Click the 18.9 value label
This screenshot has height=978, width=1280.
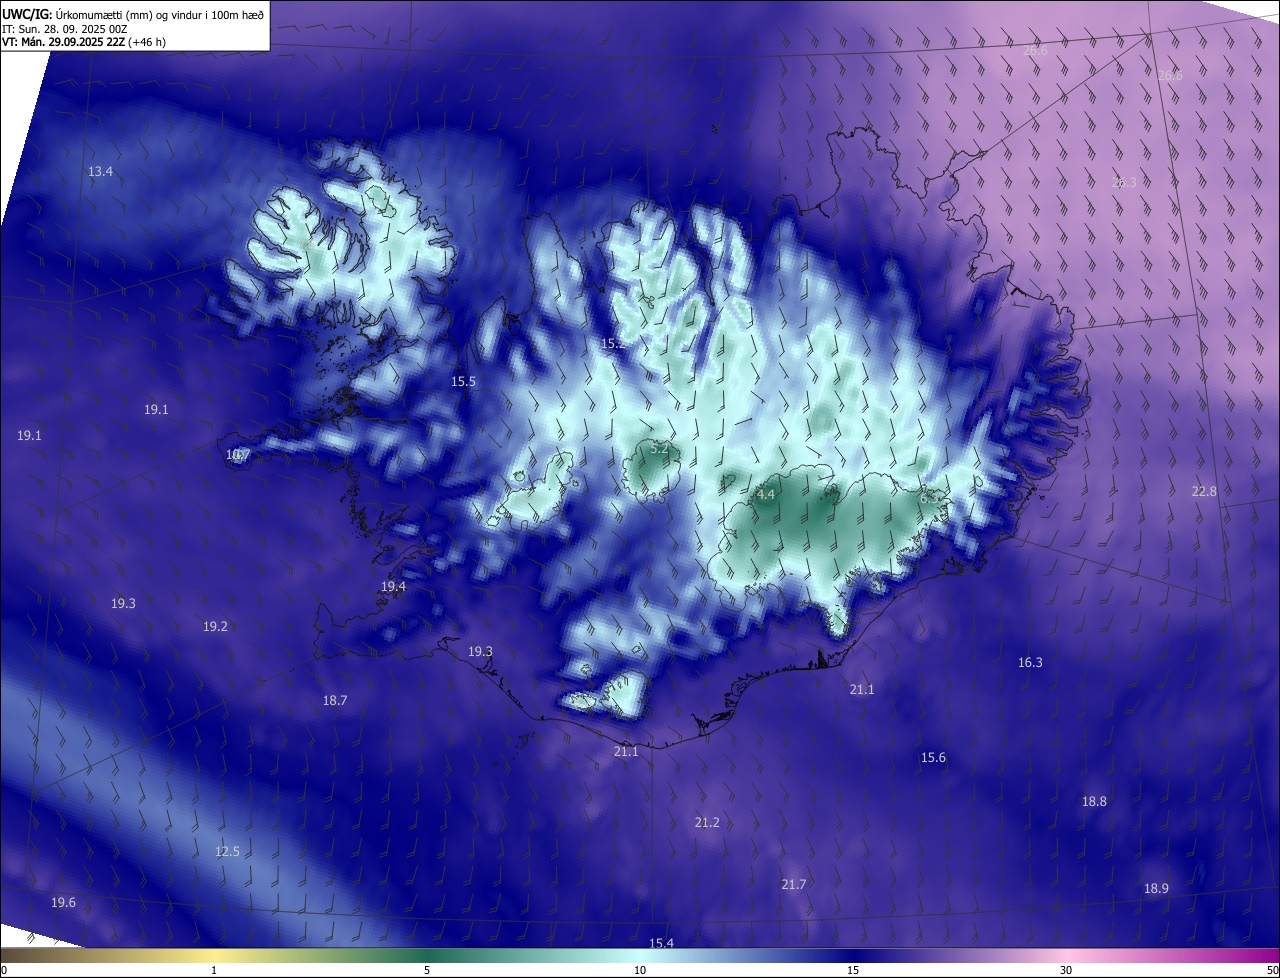(x=1156, y=888)
